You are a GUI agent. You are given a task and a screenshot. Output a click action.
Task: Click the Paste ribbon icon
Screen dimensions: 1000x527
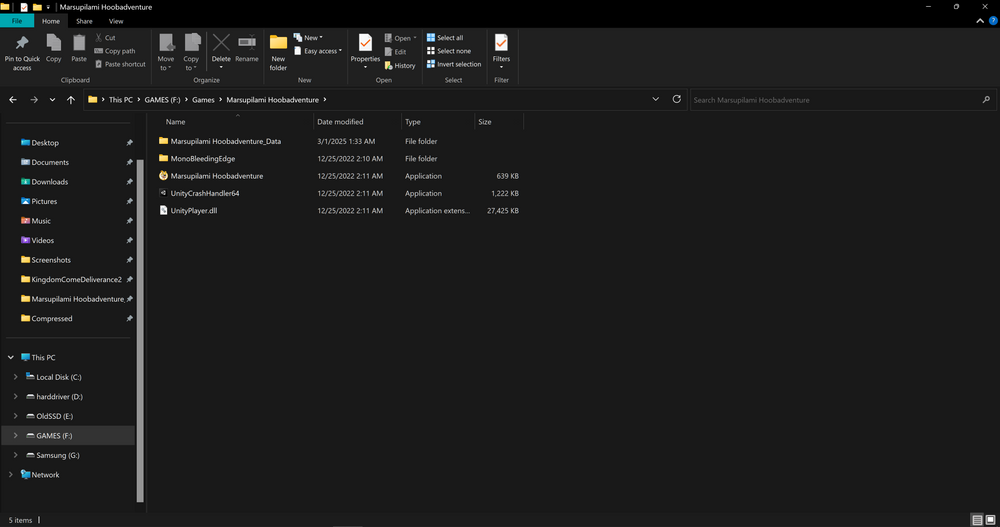78,43
